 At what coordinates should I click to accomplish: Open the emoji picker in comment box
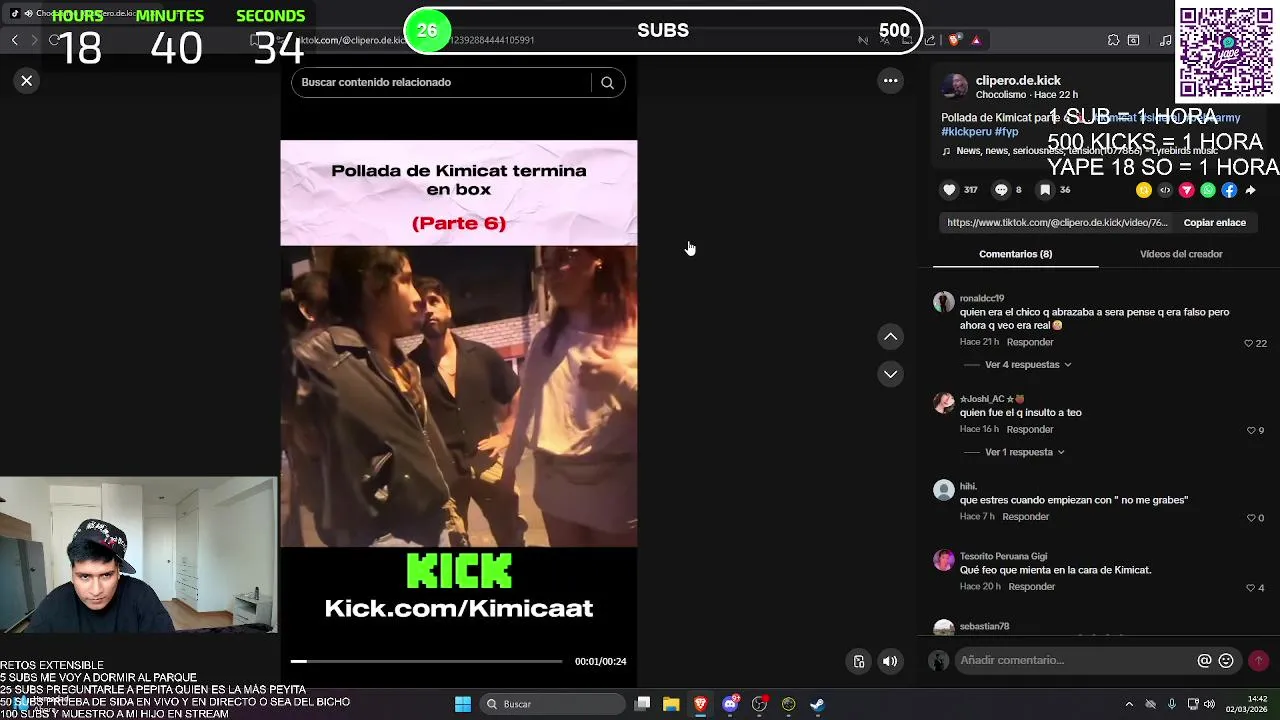click(1226, 660)
